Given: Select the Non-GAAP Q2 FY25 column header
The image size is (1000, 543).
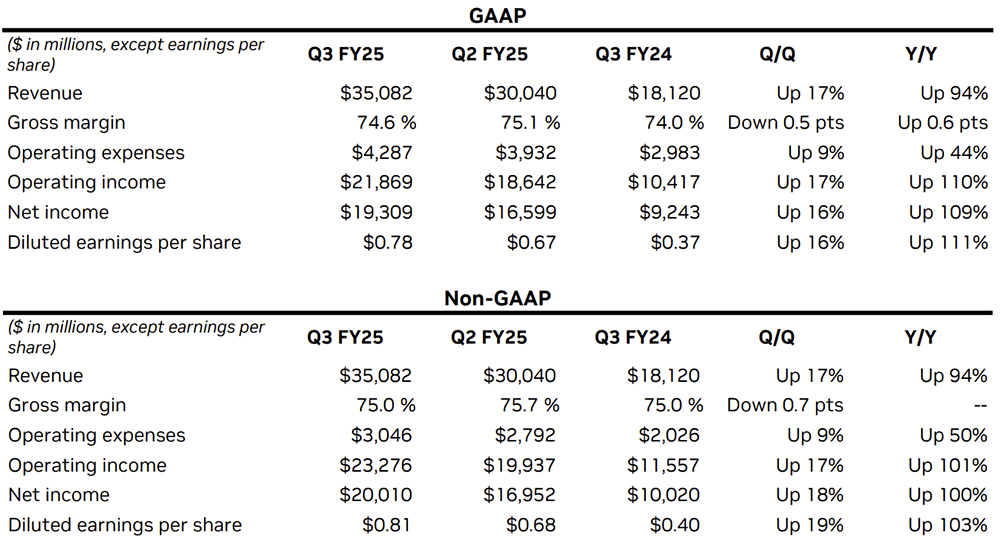Looking at the screenshot, I should [x=489, y=338].
